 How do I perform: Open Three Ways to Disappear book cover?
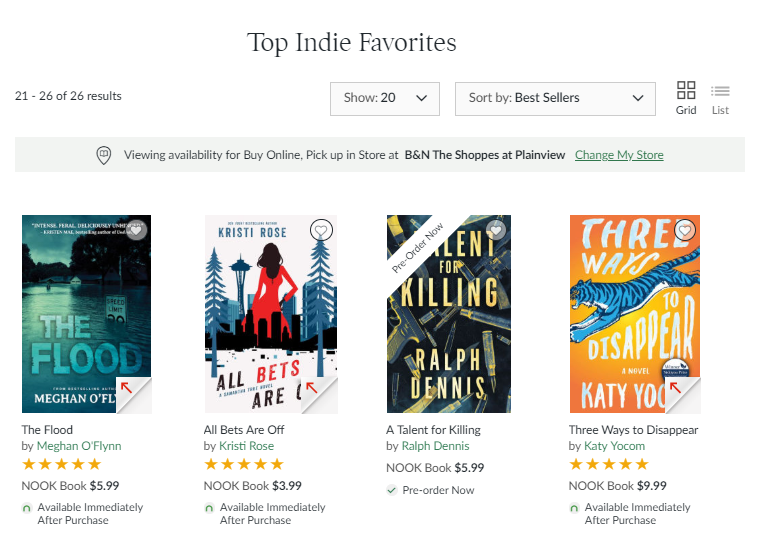coord(635,314)
